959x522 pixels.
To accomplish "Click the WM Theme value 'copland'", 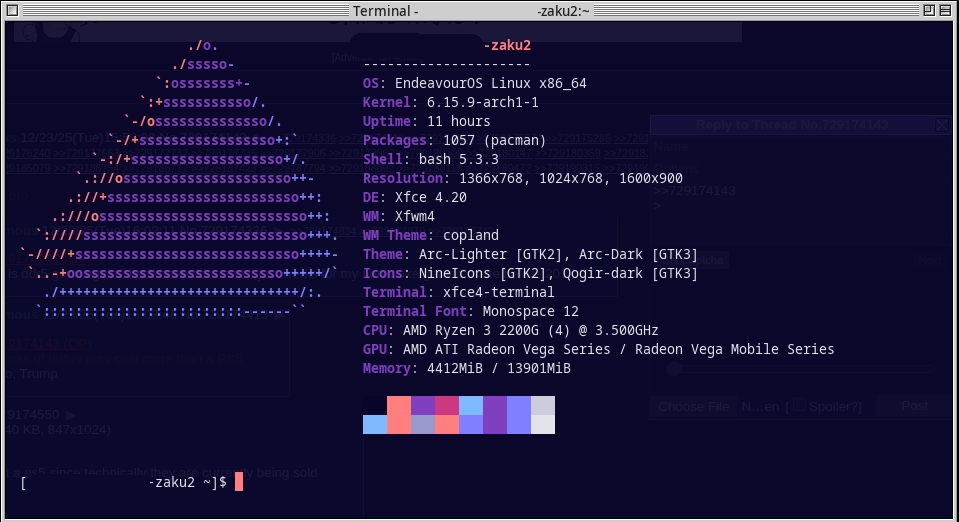I will pos(471,235).
